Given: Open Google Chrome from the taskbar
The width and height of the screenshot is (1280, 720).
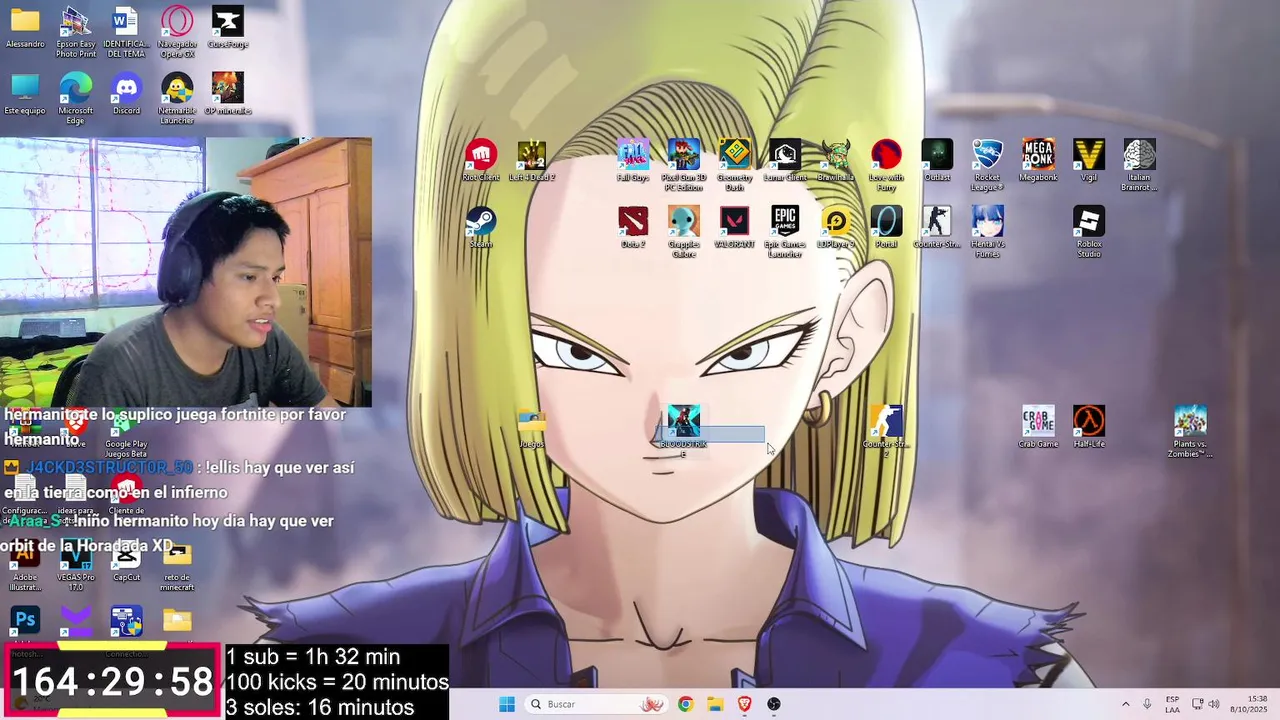Looking at the screenshot, I should pyautogui.click(x=685, y=704).
